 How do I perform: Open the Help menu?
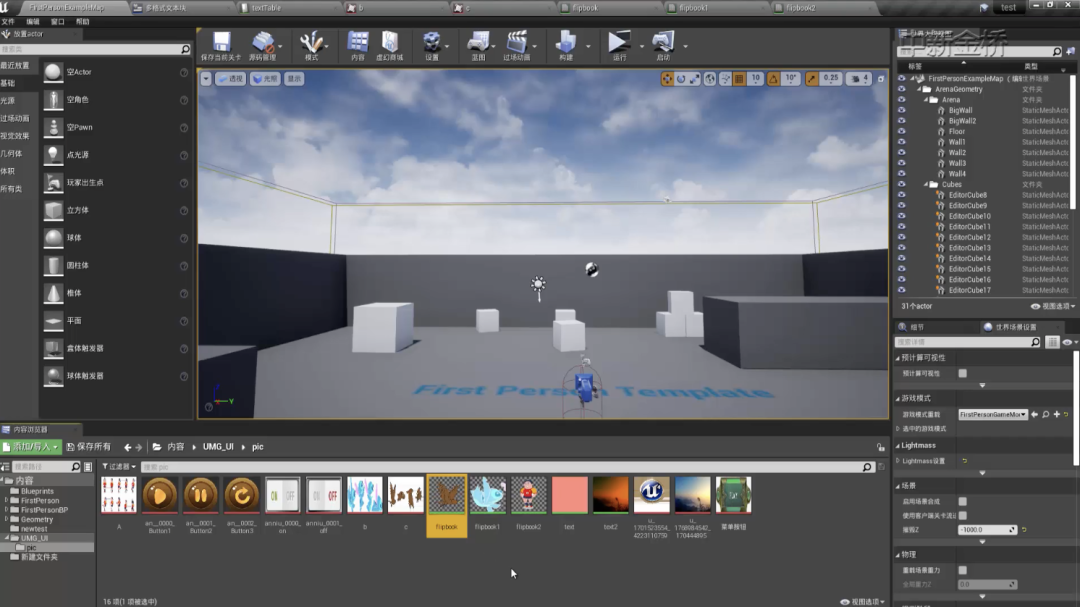click(83, 22)
